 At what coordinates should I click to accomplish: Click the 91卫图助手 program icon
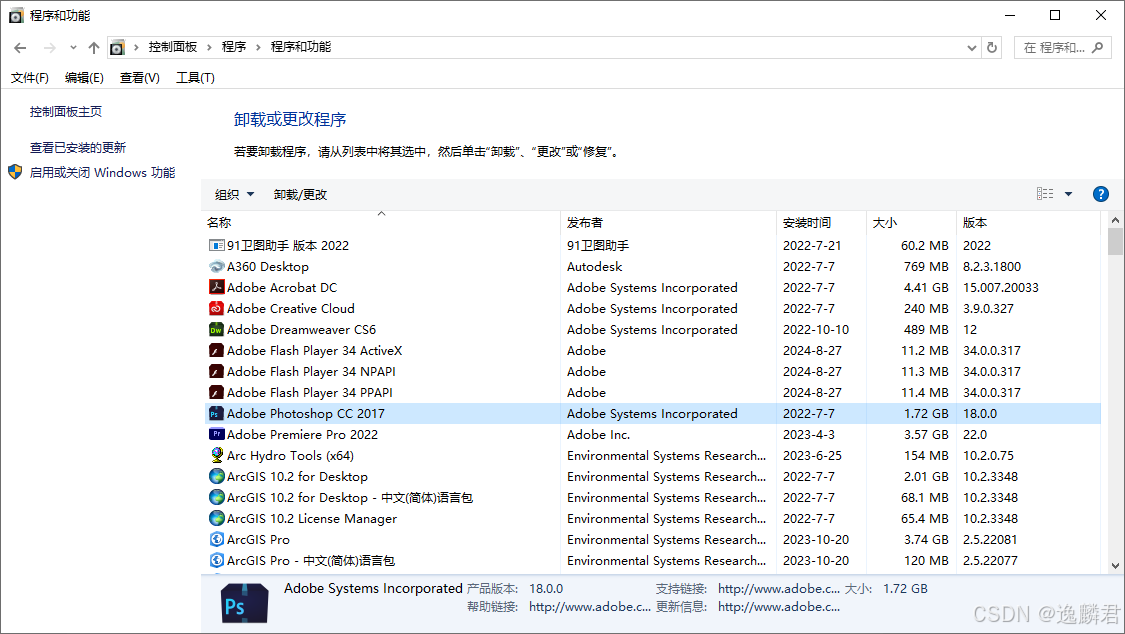216,245
